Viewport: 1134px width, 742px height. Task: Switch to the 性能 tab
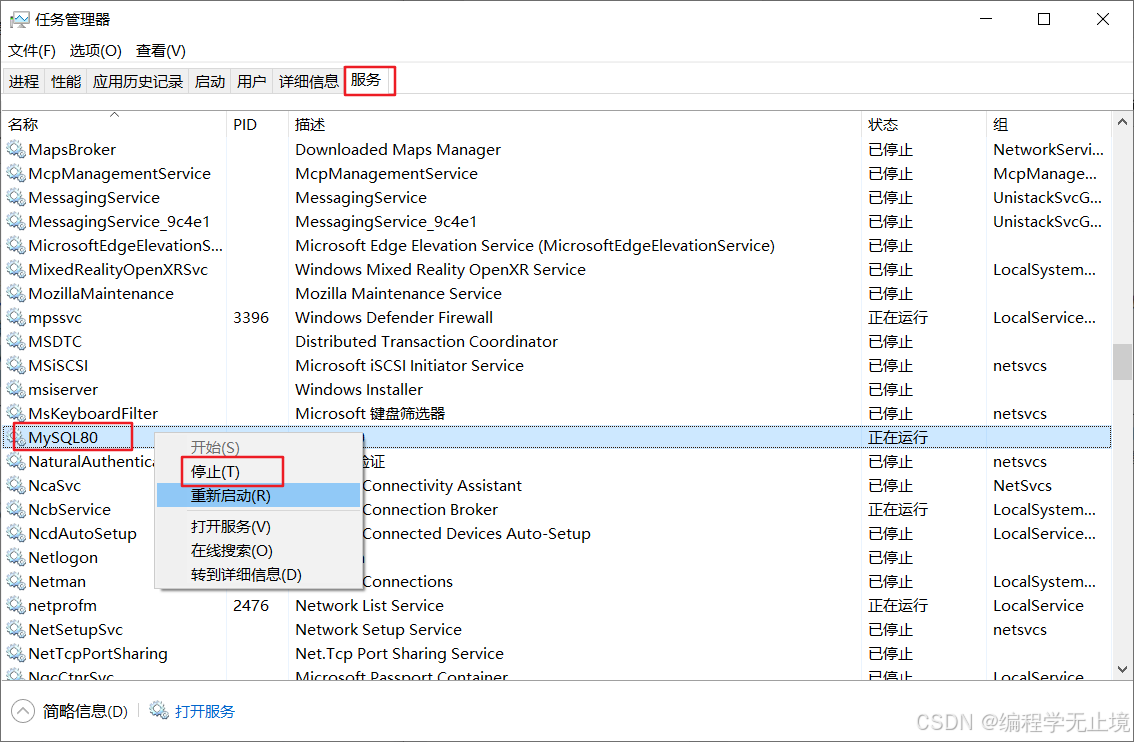(x=66, y=82)
